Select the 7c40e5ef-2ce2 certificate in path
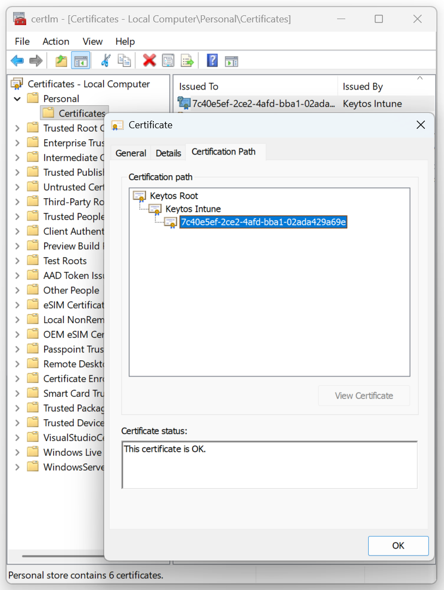The image size is (444, 590). 263,222
